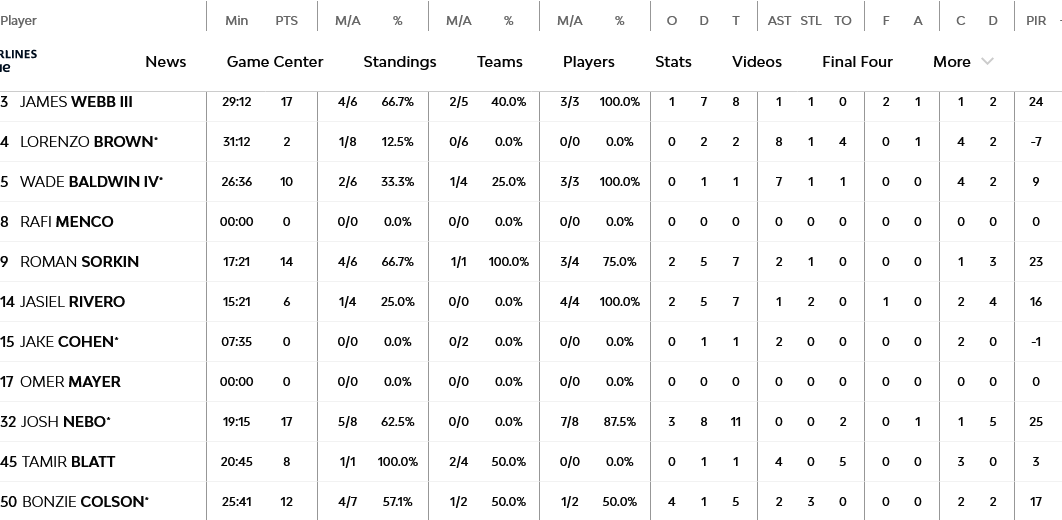The height and width of the screenshot is (520, 1062).
Task: Open James Webb III player profile
Action: point(76,102)
